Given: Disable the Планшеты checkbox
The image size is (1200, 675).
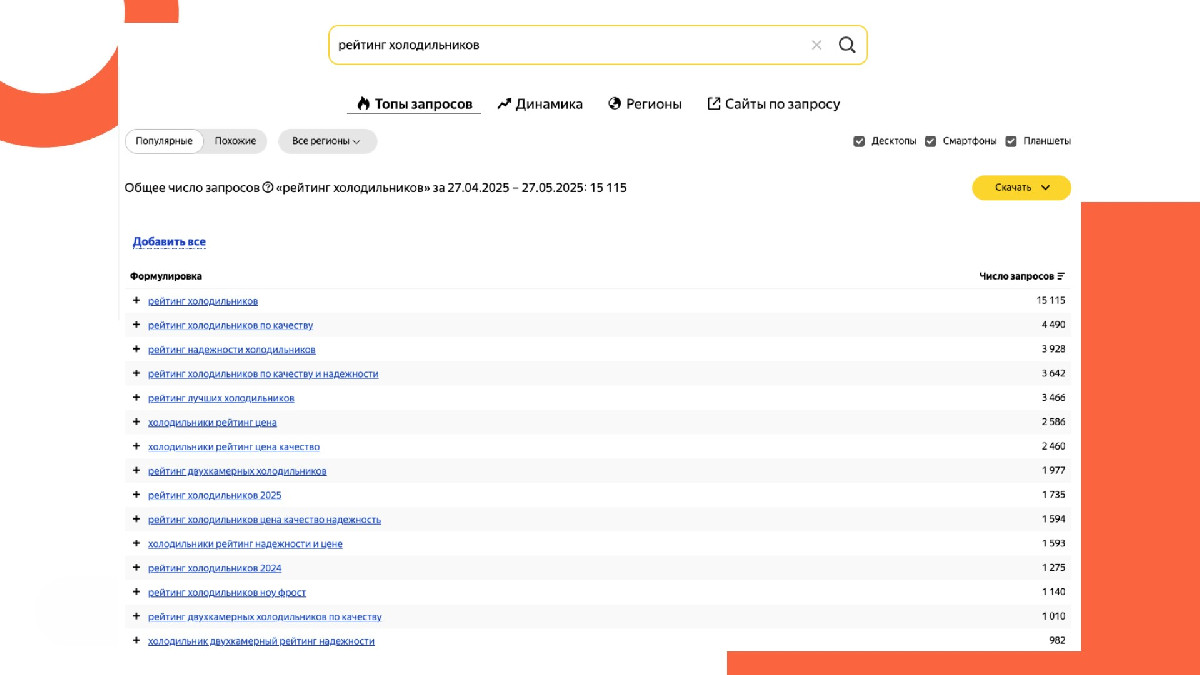Looking at the screenshot, I should point(1011,142).
